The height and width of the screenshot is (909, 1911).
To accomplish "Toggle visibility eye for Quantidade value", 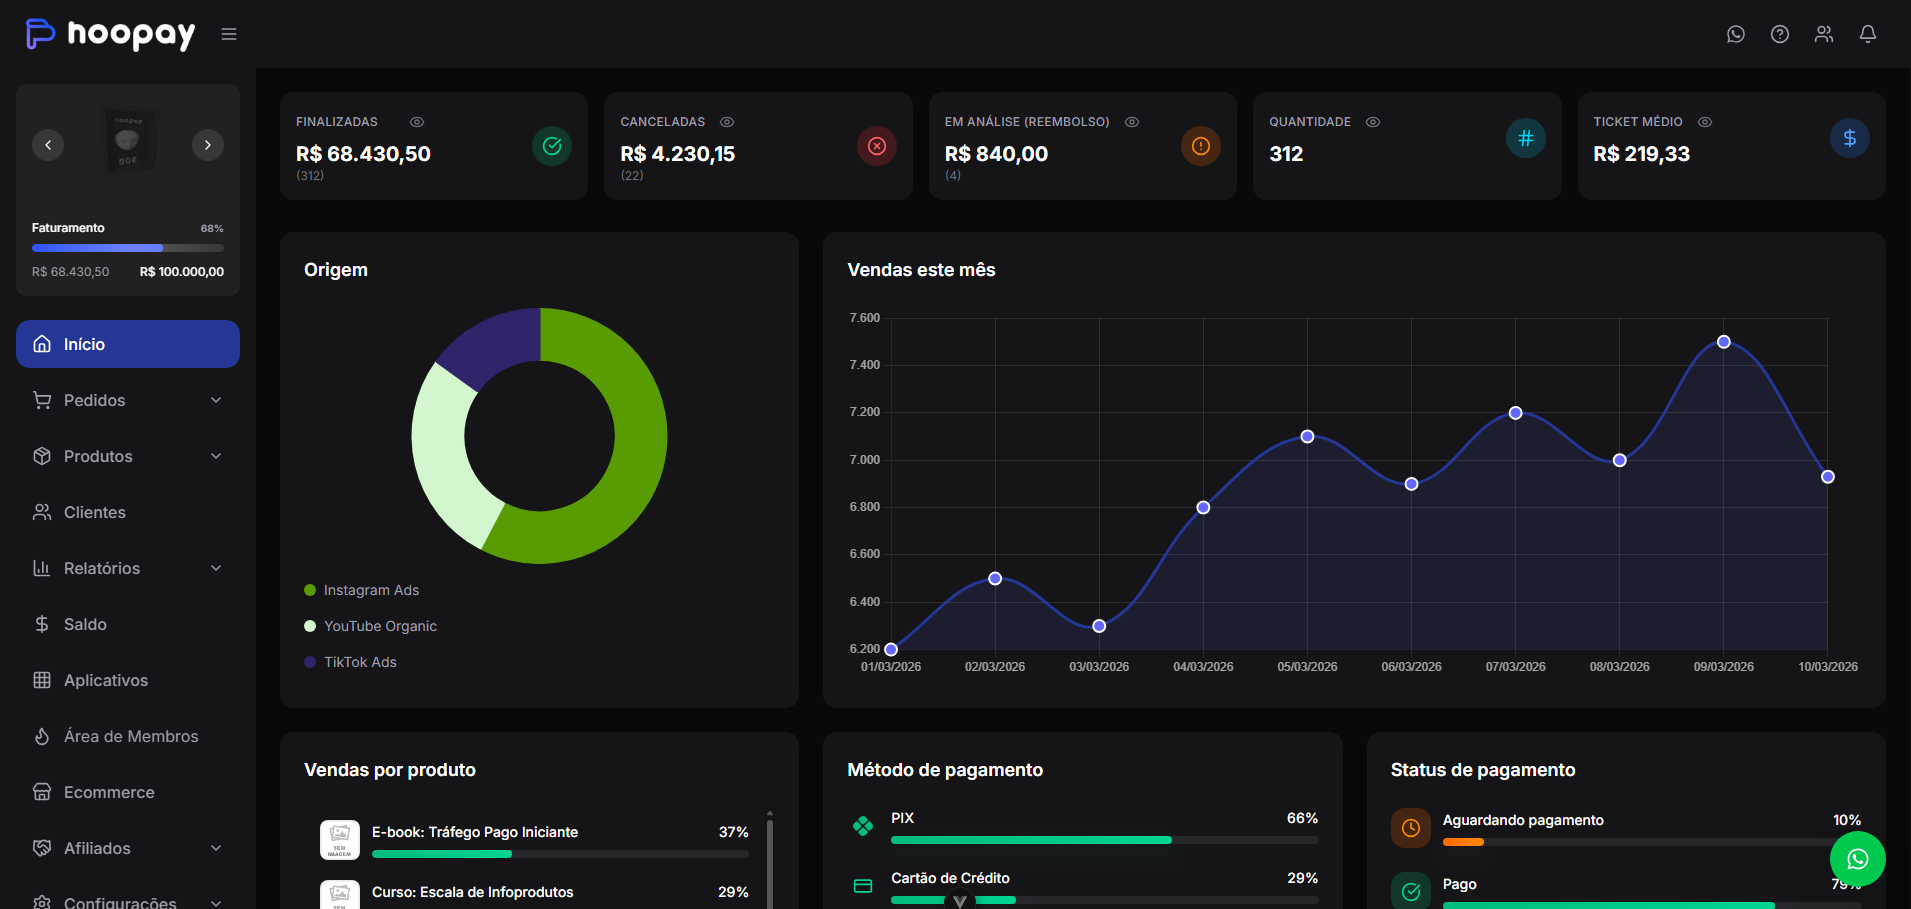I will click(x=1373, y=122).
